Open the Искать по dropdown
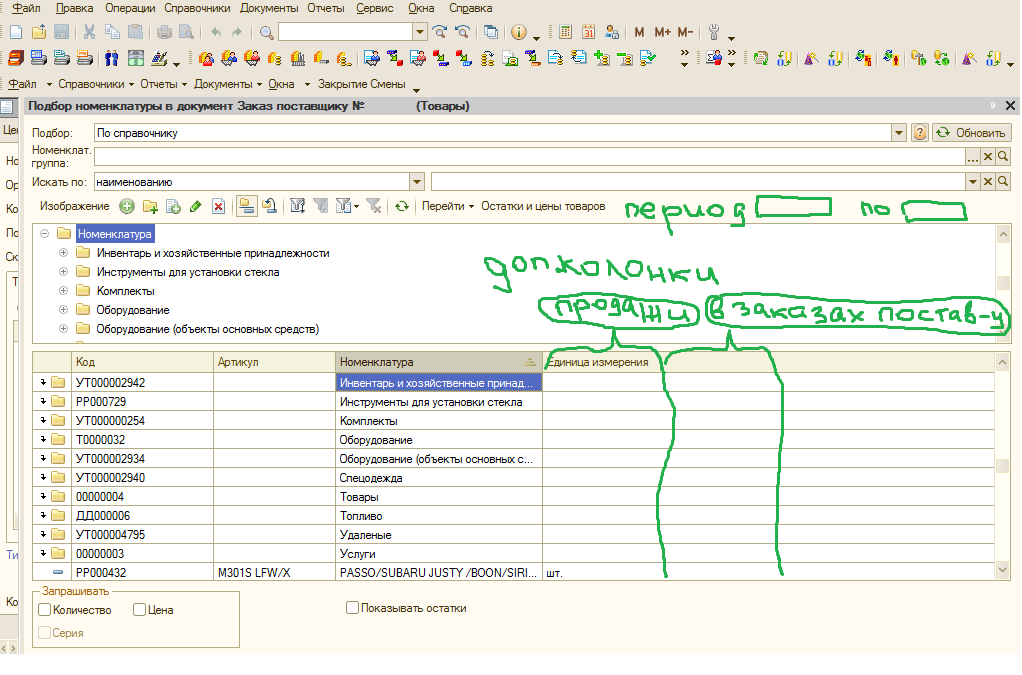 point(417,182)
